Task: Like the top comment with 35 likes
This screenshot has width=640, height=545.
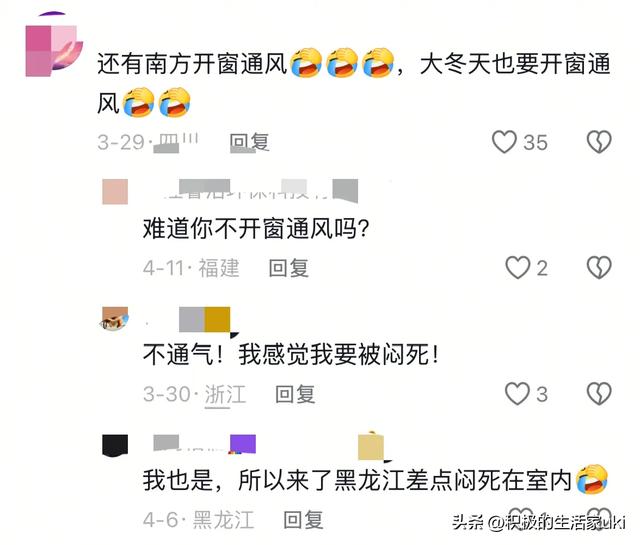Action: 504,142
